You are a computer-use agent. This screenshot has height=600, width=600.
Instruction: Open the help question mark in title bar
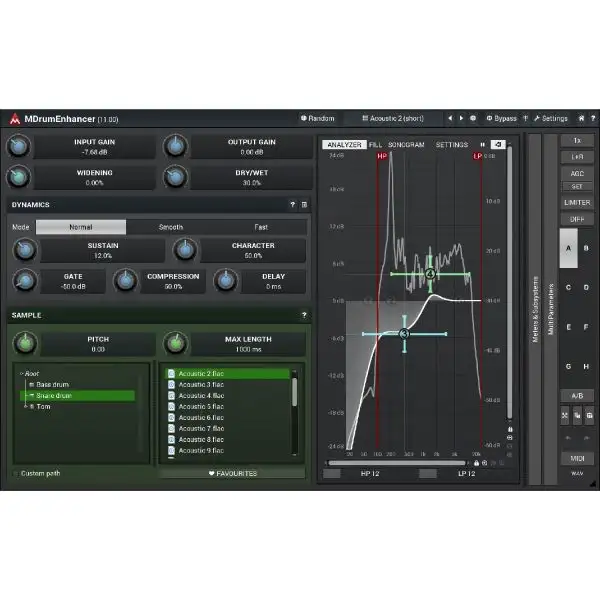point(593,119)
